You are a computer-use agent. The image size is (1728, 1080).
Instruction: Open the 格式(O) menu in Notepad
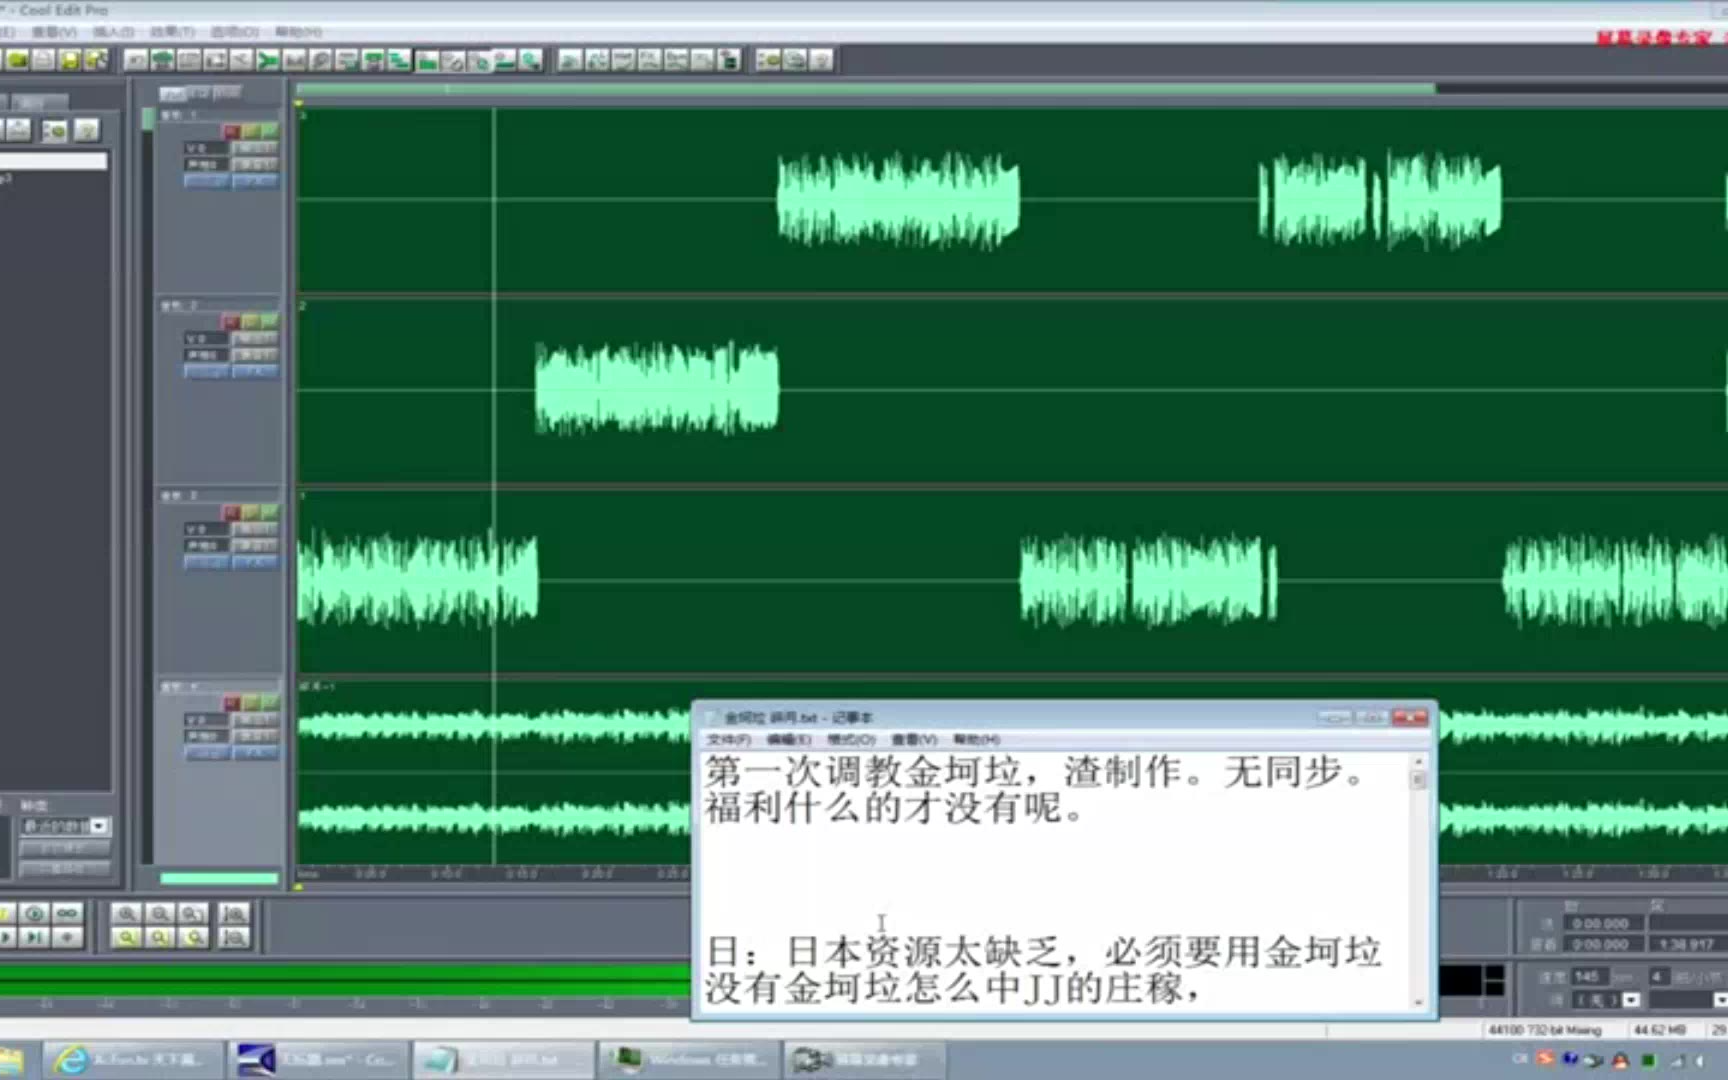pos(851,739)
